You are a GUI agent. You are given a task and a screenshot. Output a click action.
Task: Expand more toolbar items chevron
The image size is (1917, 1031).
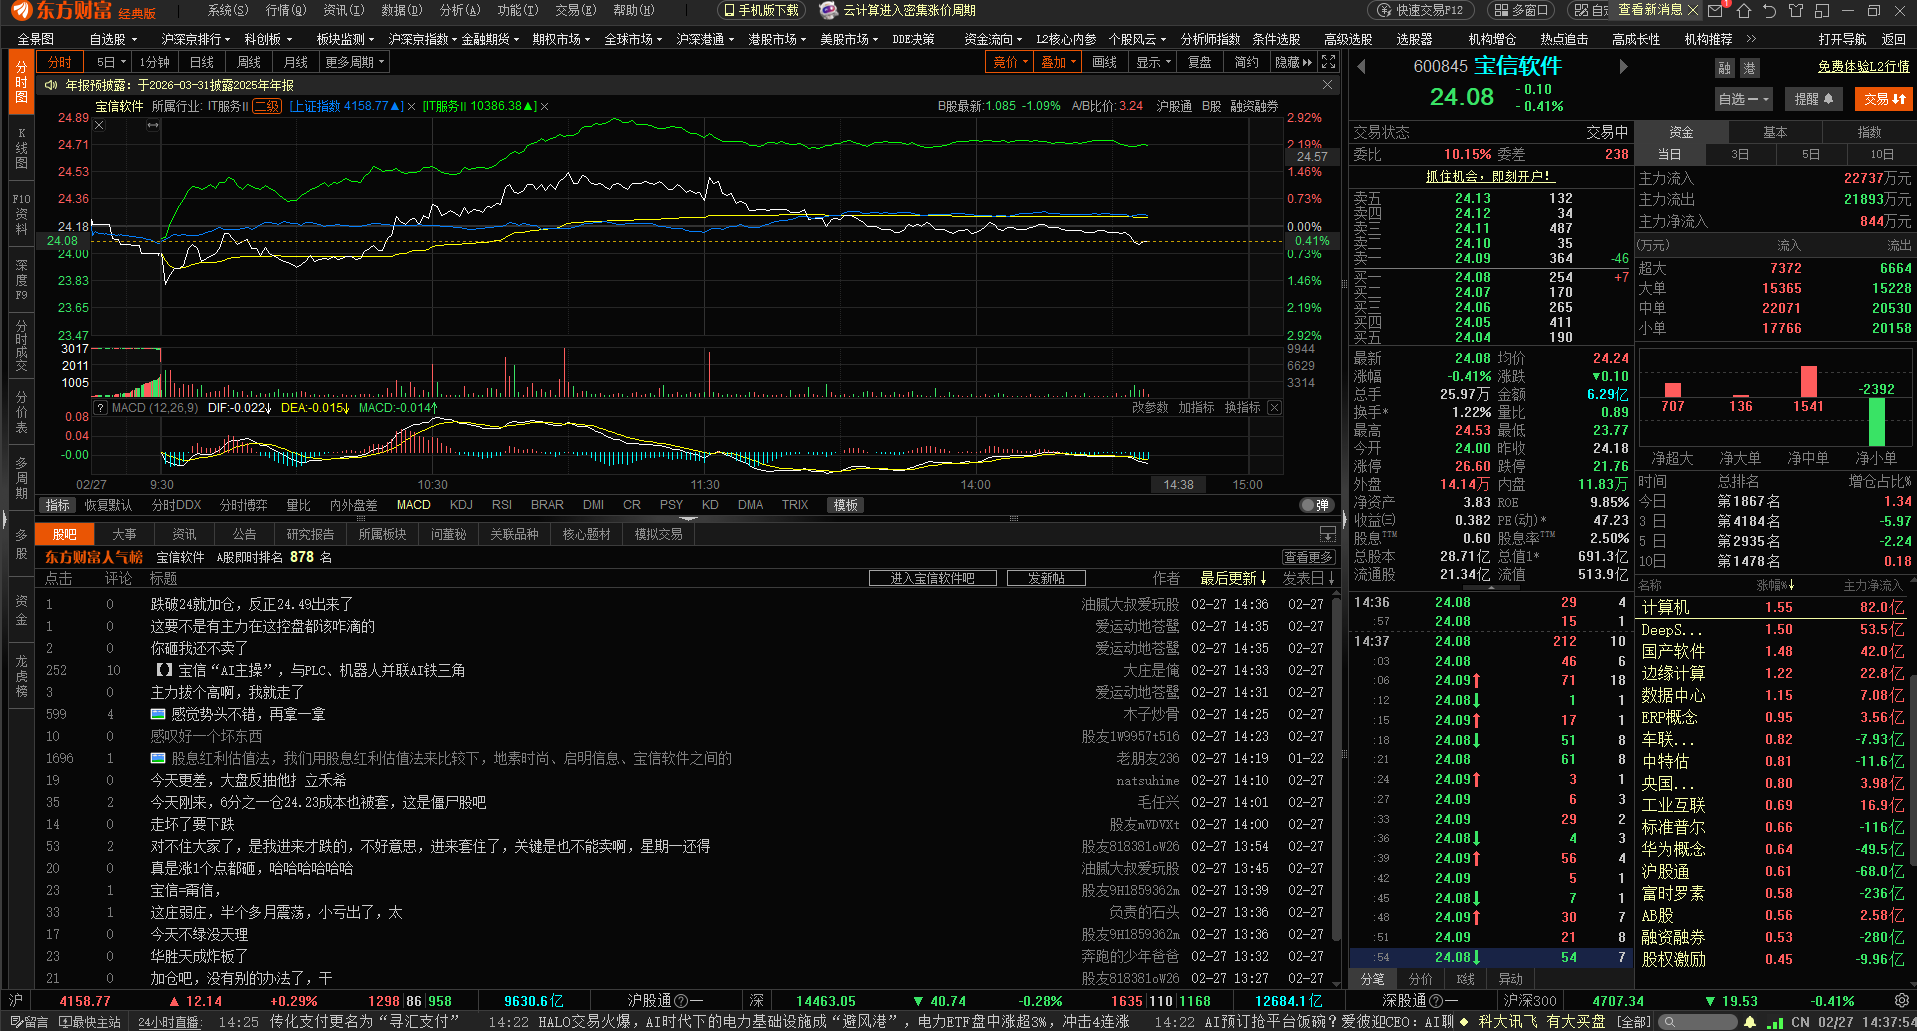(x=1751, y=39)
